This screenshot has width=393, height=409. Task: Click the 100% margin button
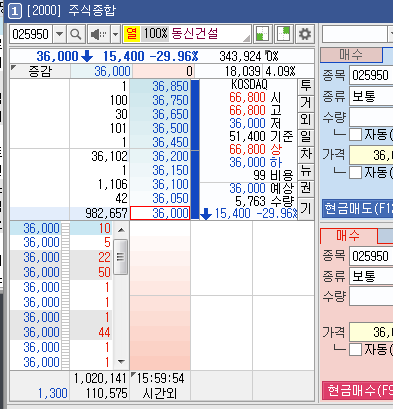pos(155,34)
